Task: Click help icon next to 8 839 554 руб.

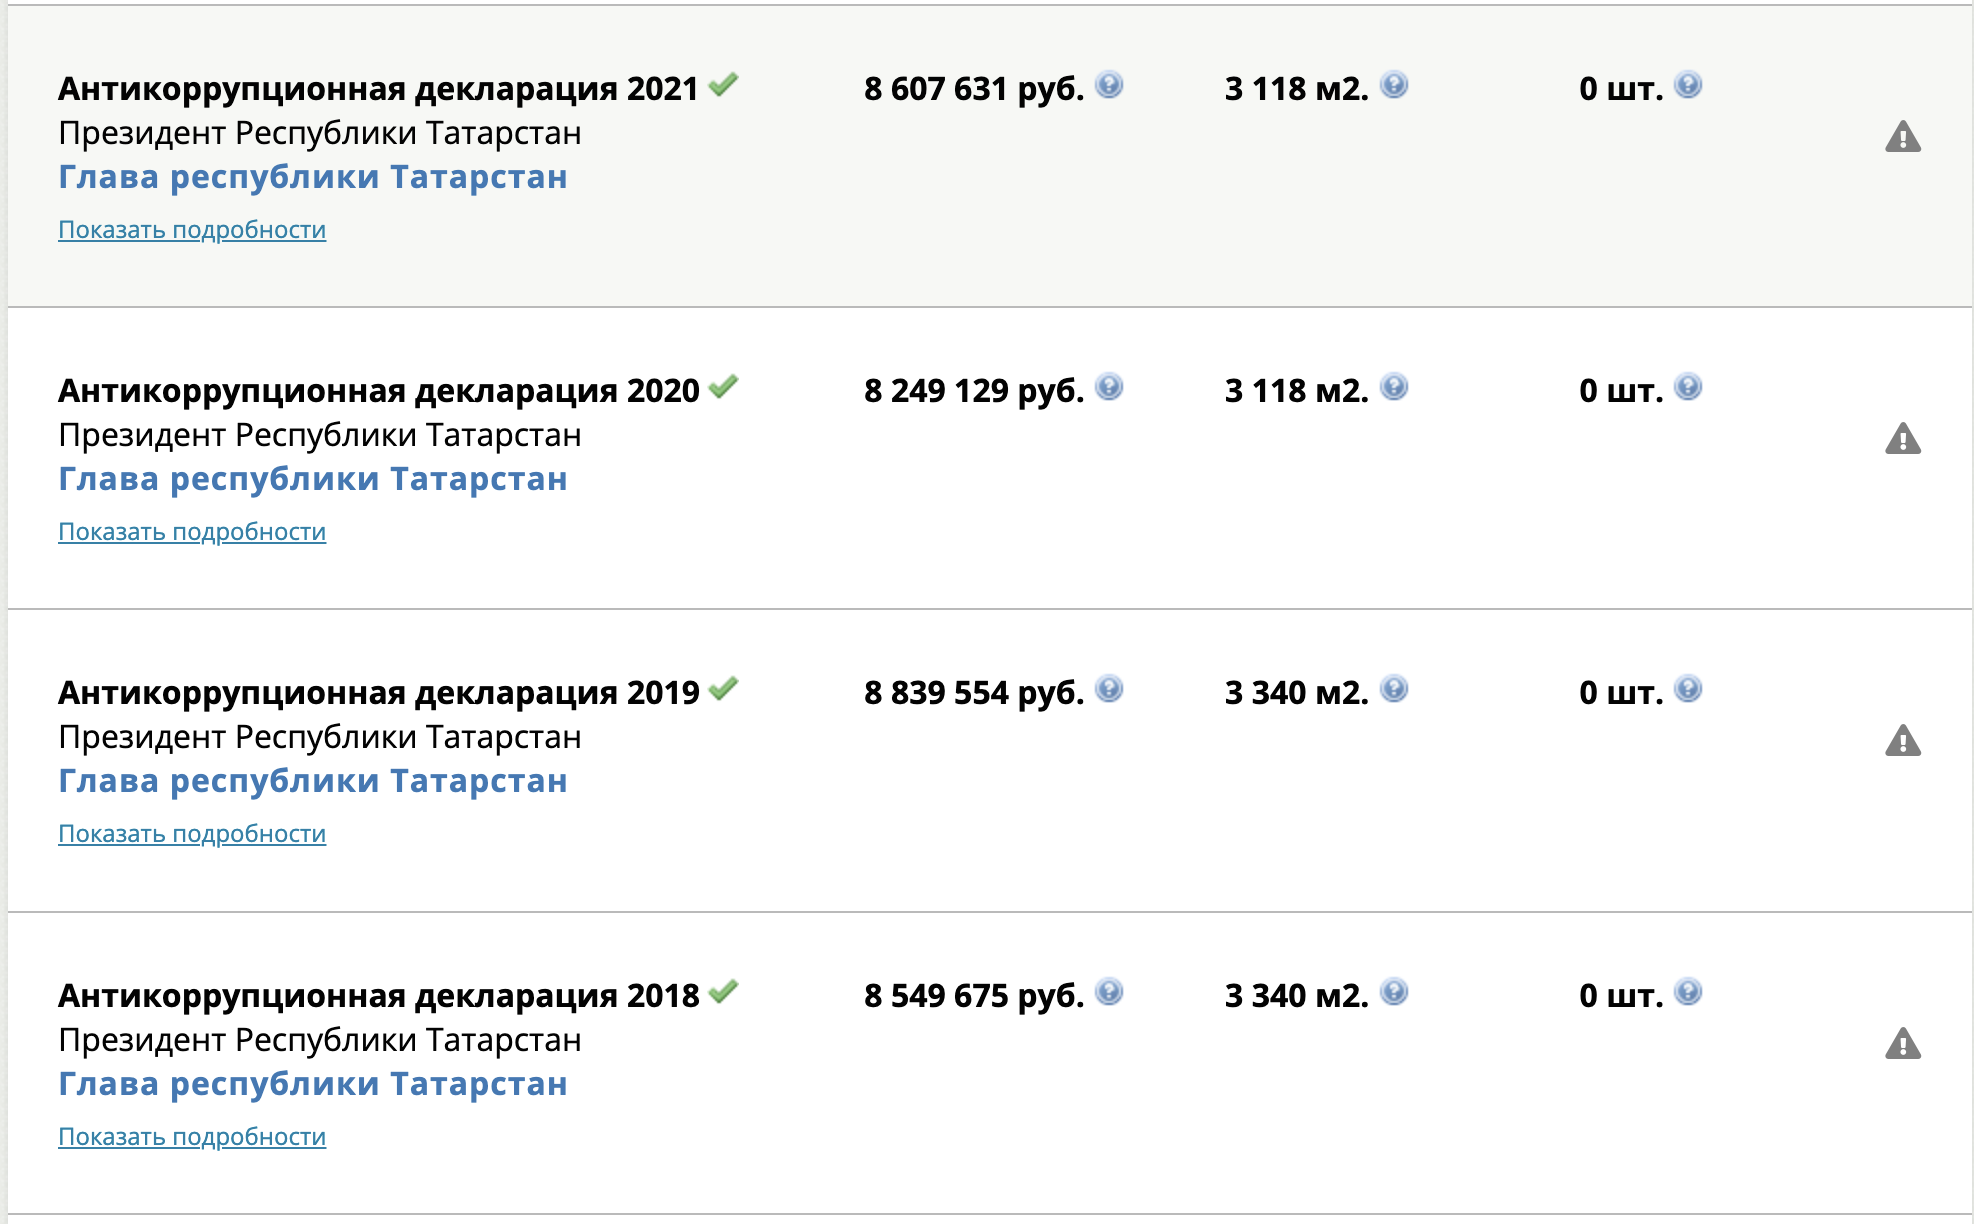Action: [x=1109, y=689]
